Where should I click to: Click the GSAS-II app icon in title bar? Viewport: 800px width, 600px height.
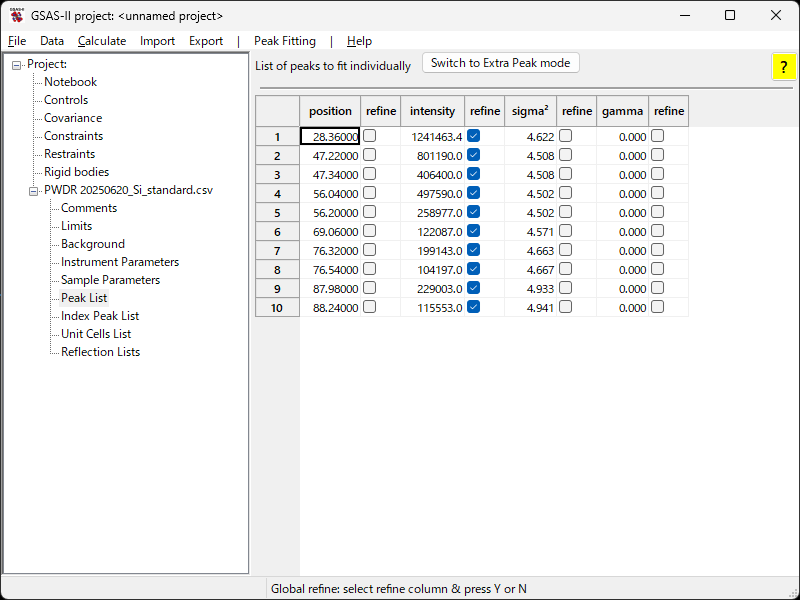pos(16,15)
